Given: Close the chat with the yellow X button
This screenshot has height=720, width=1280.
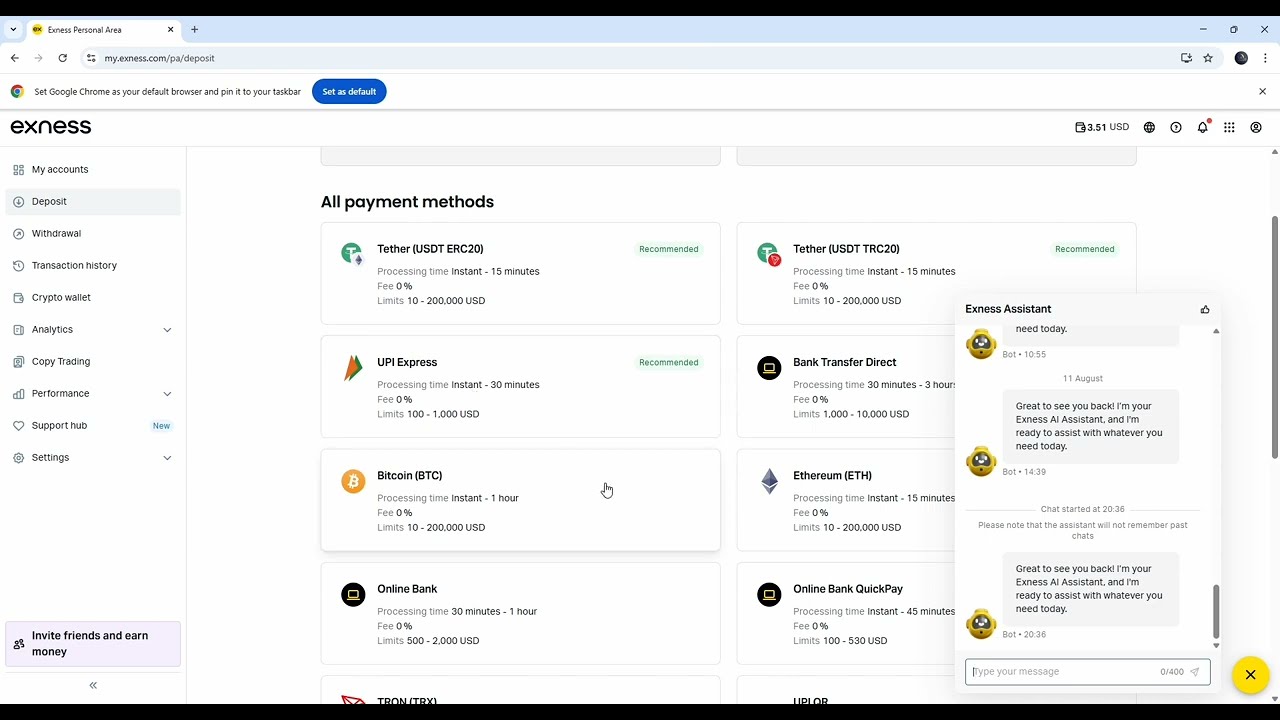Looking at the screenshot, I should 1250,675.
